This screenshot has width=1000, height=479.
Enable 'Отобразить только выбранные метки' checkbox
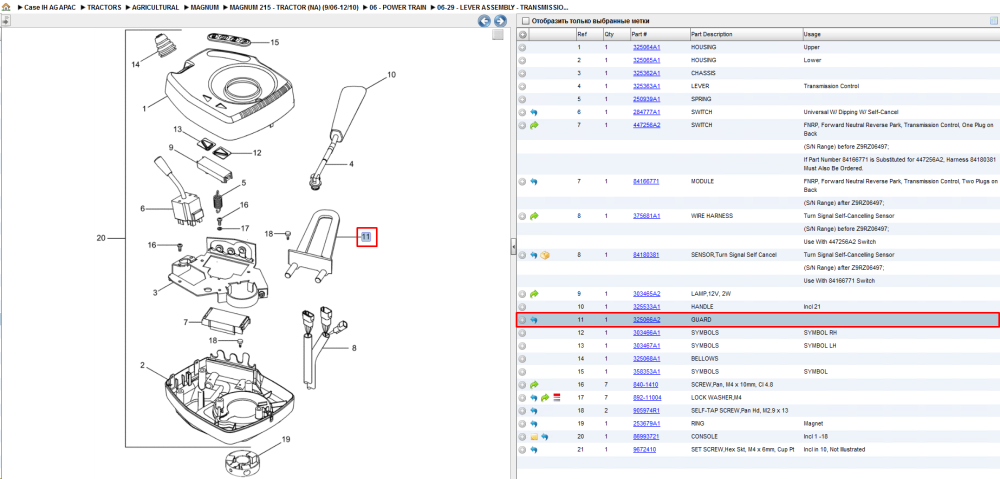point(526,21)
